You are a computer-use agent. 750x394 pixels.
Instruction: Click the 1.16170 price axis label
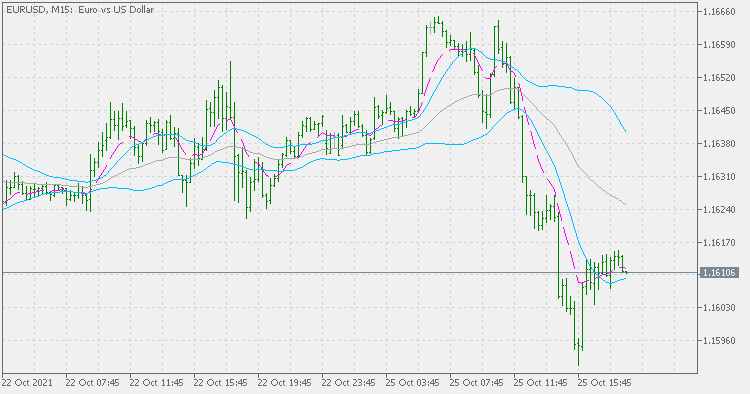719,243
